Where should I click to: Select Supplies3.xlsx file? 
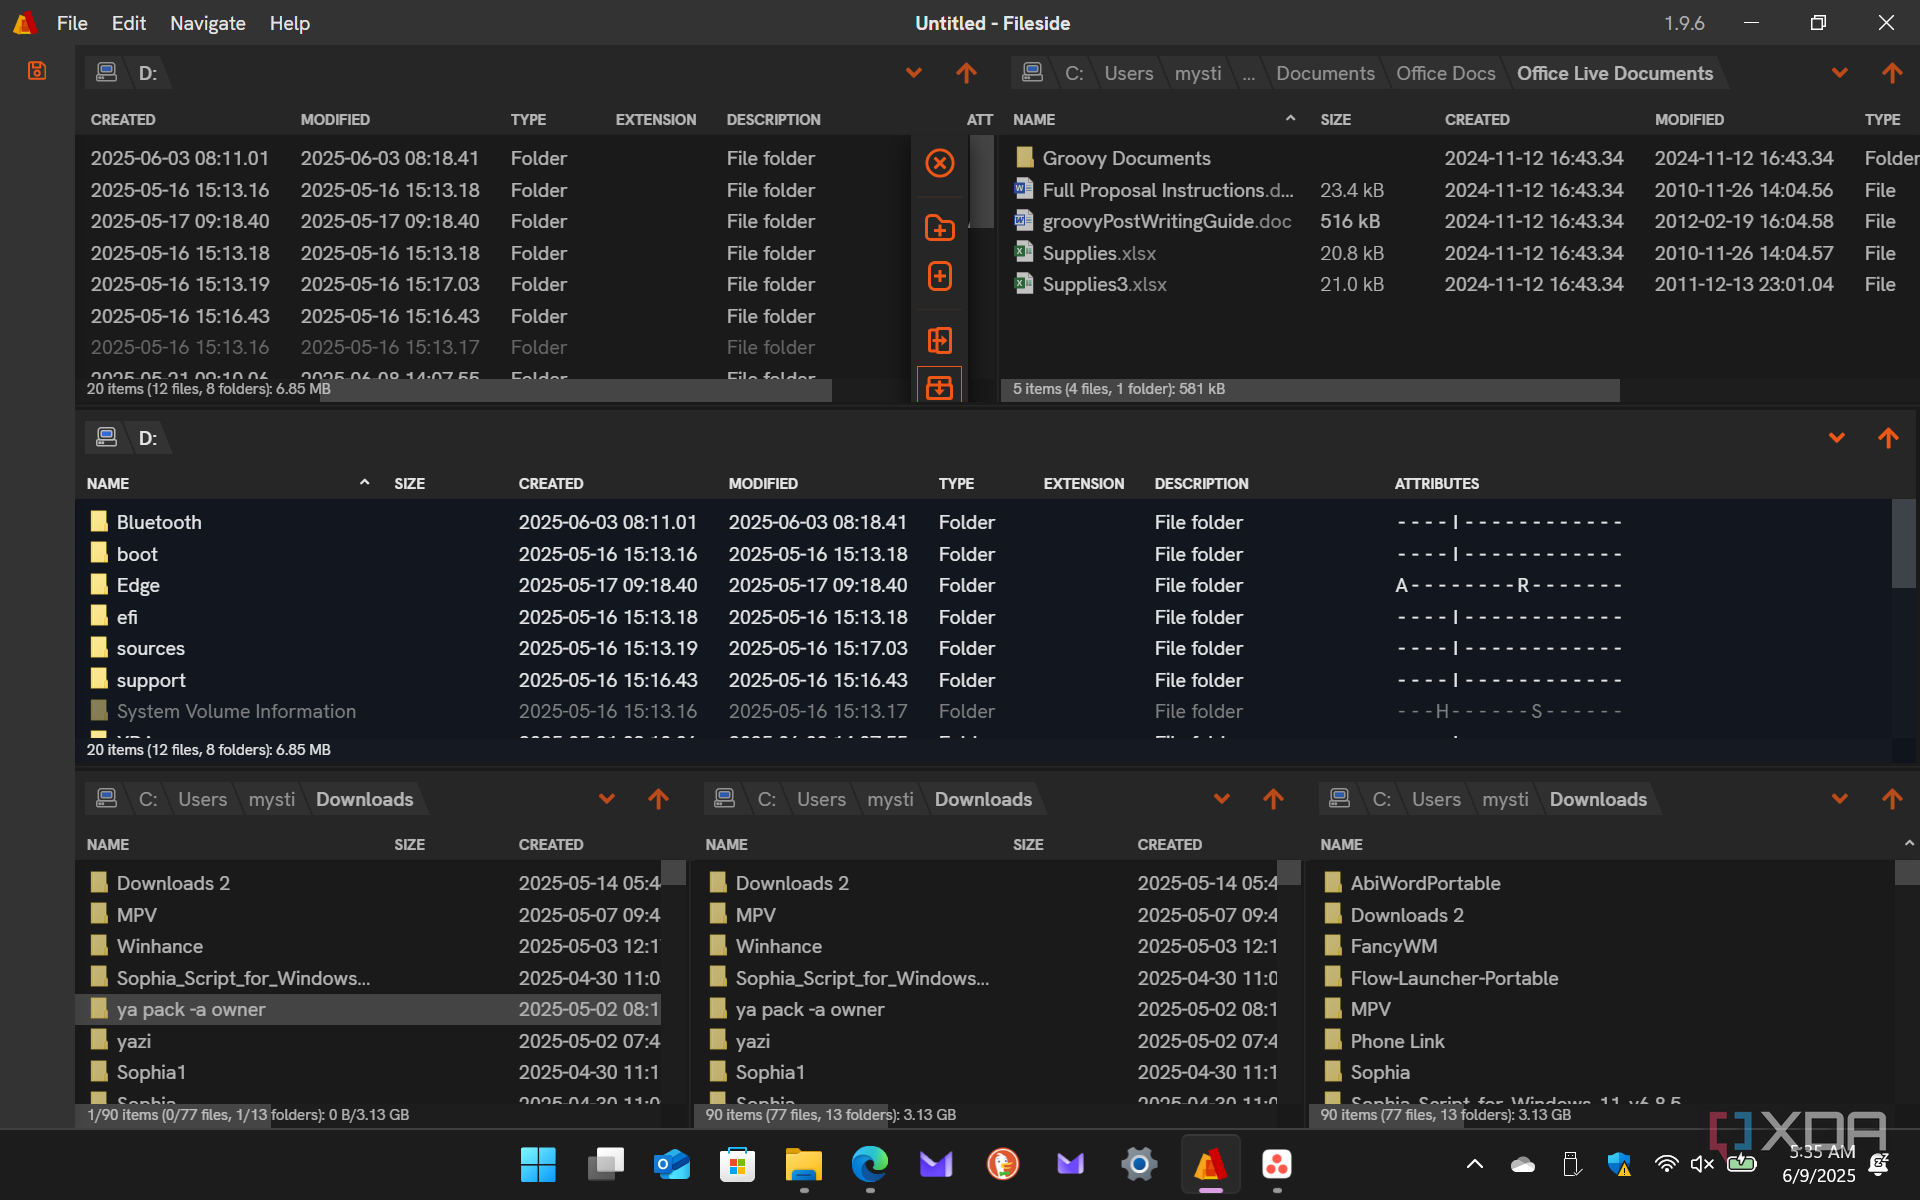click(x=1104, y=284)
